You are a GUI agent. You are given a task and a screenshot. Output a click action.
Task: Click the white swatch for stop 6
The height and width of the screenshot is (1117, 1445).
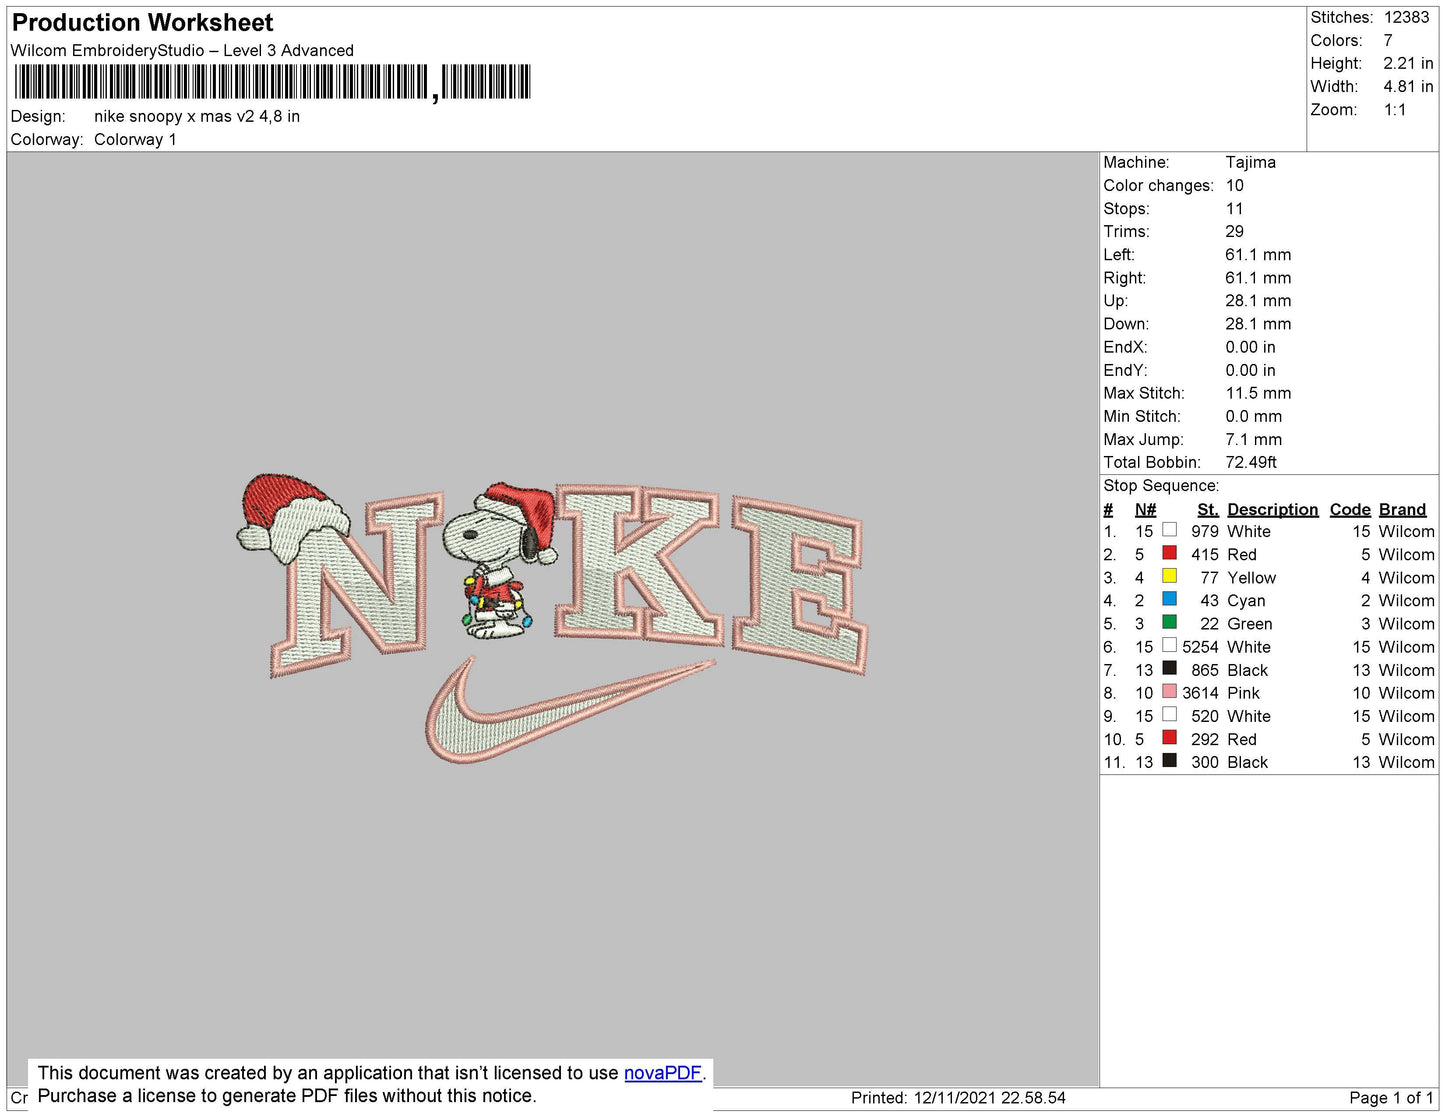point(1169,645)
